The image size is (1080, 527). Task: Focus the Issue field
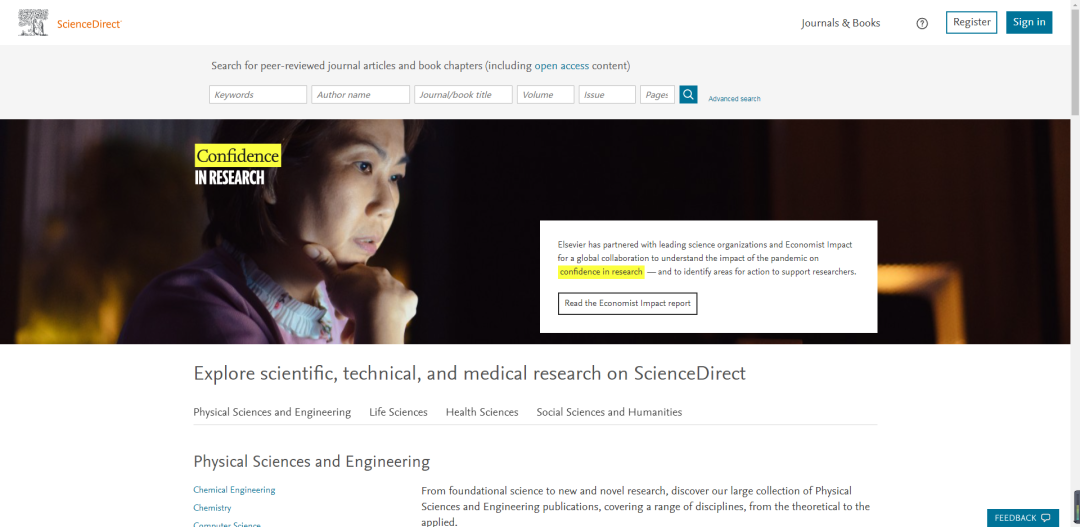point(607,94)
